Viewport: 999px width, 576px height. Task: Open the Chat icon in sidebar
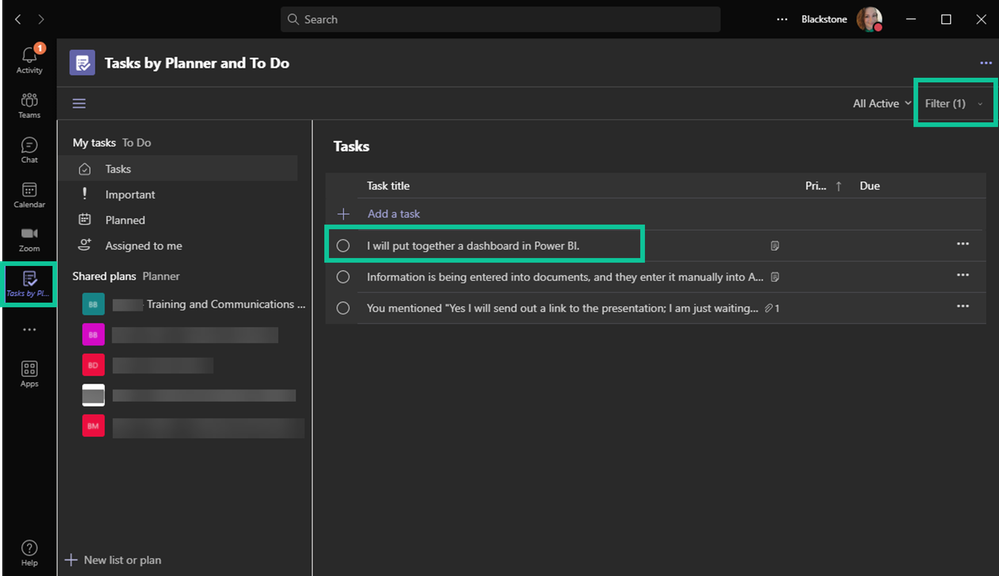[29, 150]
